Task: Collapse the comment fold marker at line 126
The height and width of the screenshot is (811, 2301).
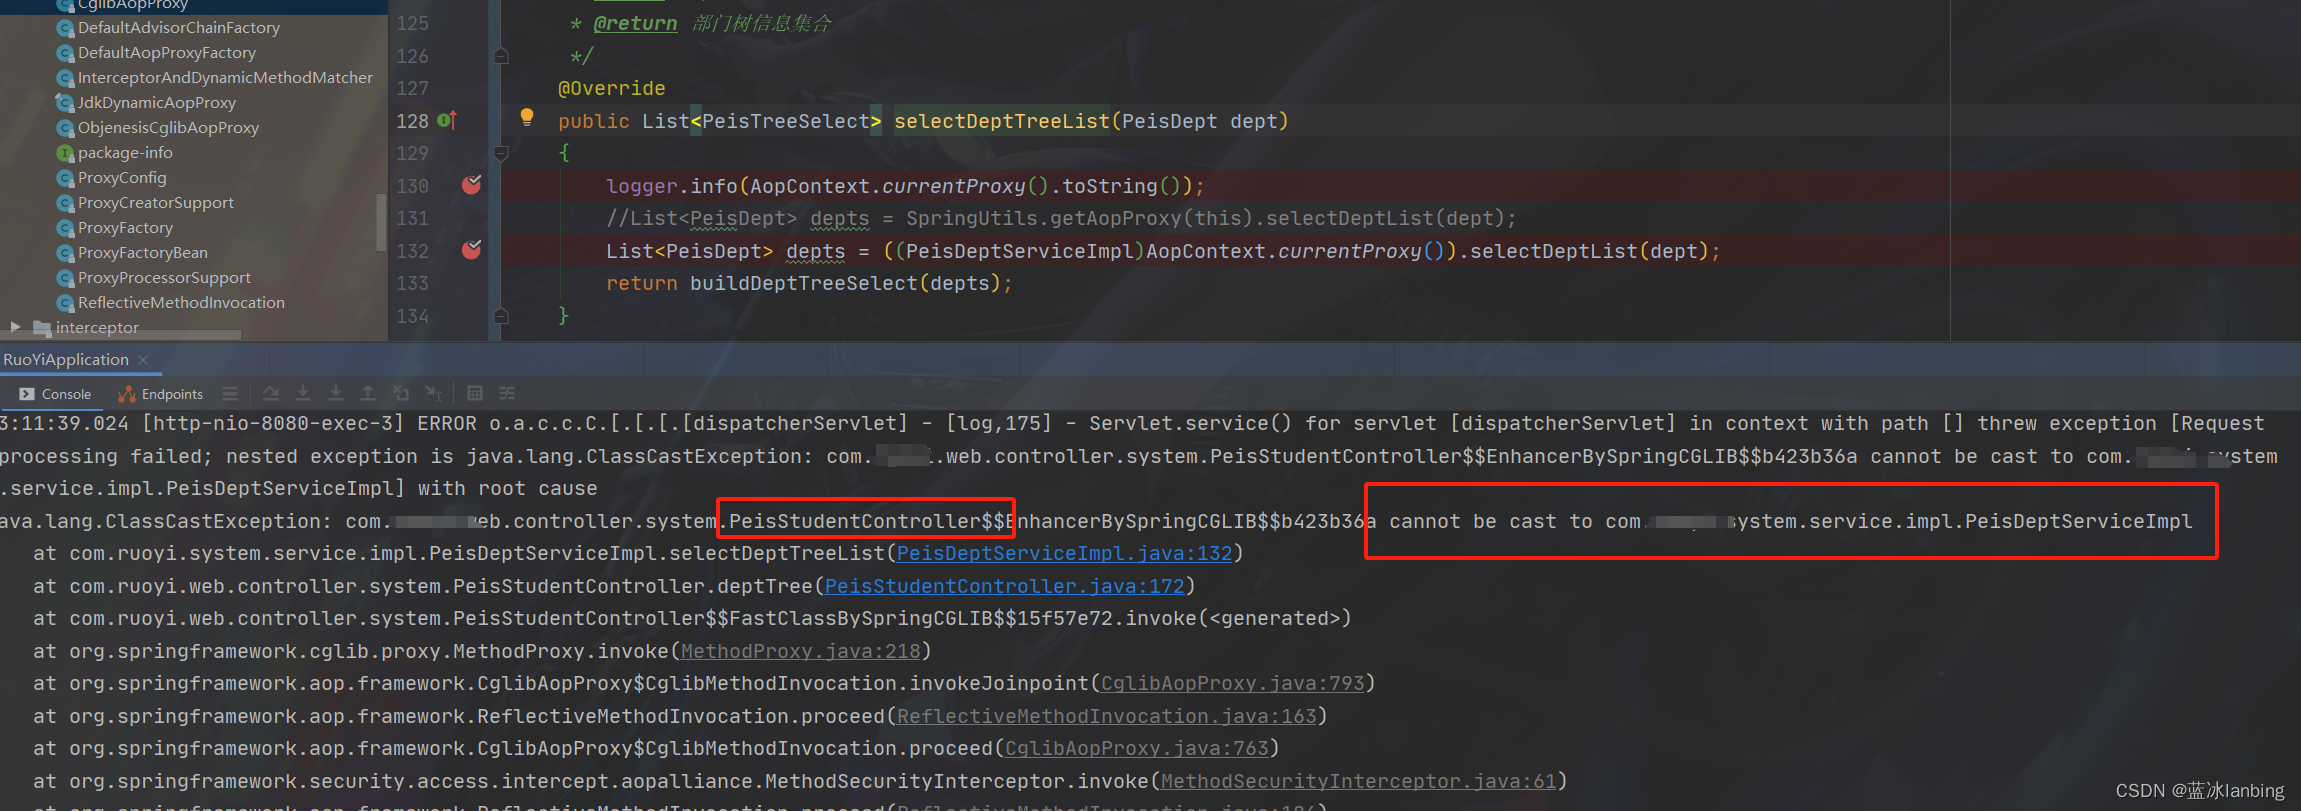Action: click(502, 56)
